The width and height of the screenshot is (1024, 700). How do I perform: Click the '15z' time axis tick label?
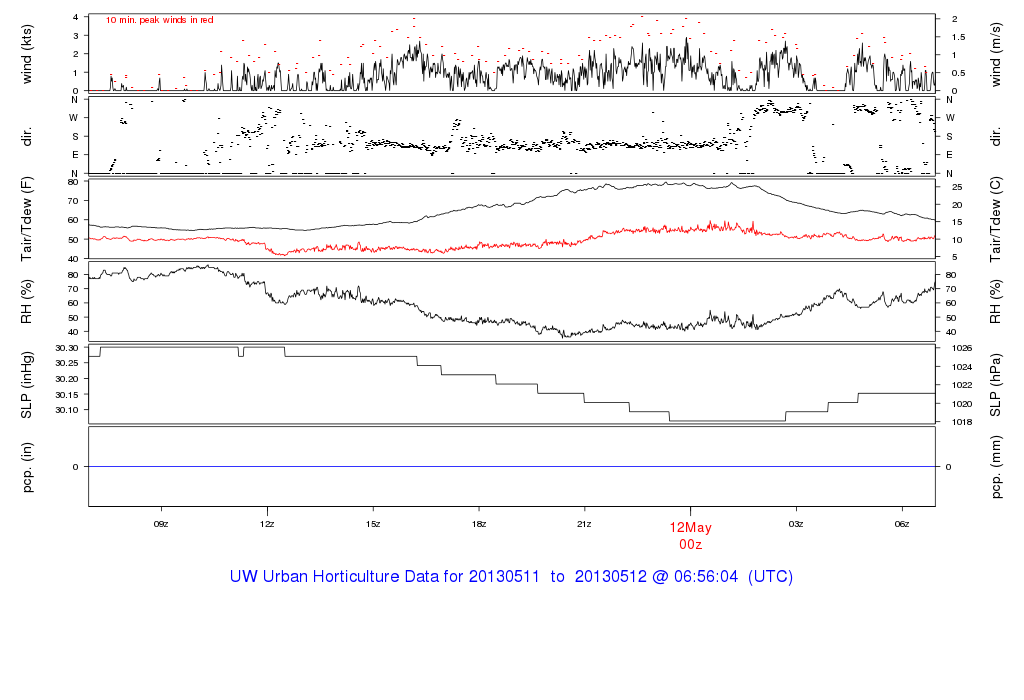(372, 524)
